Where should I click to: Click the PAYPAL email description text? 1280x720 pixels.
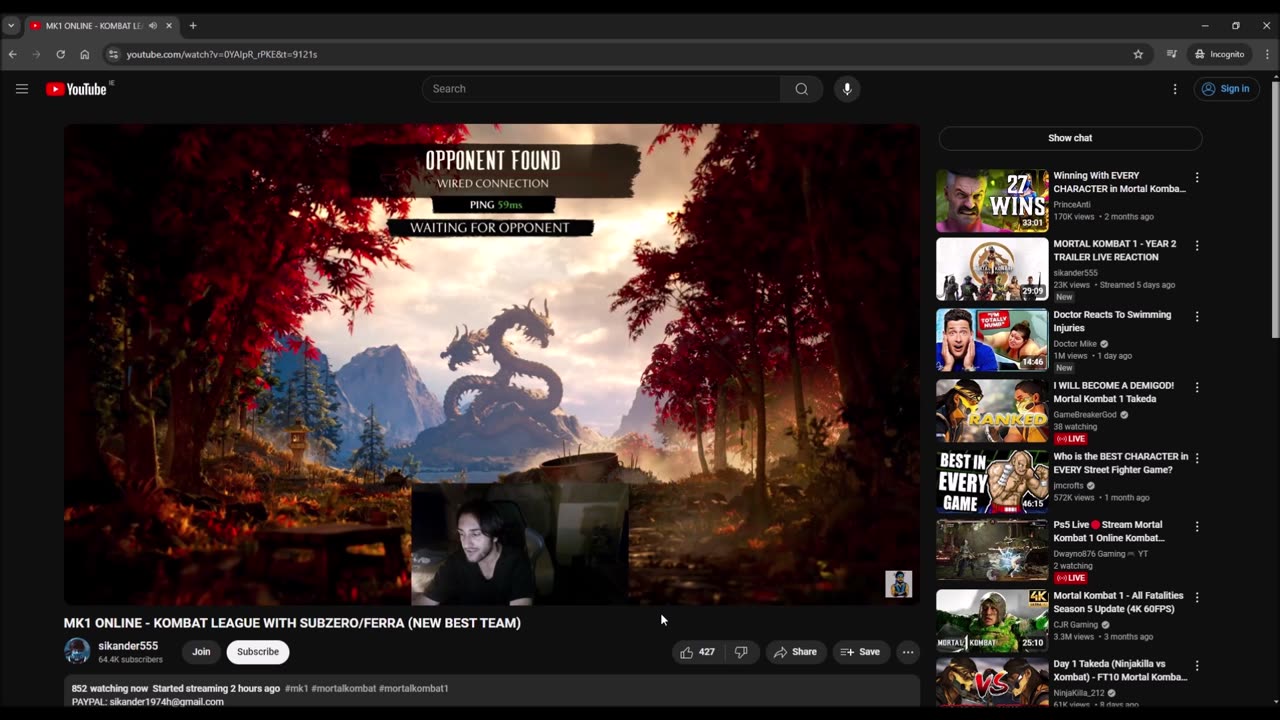(148, 701)
